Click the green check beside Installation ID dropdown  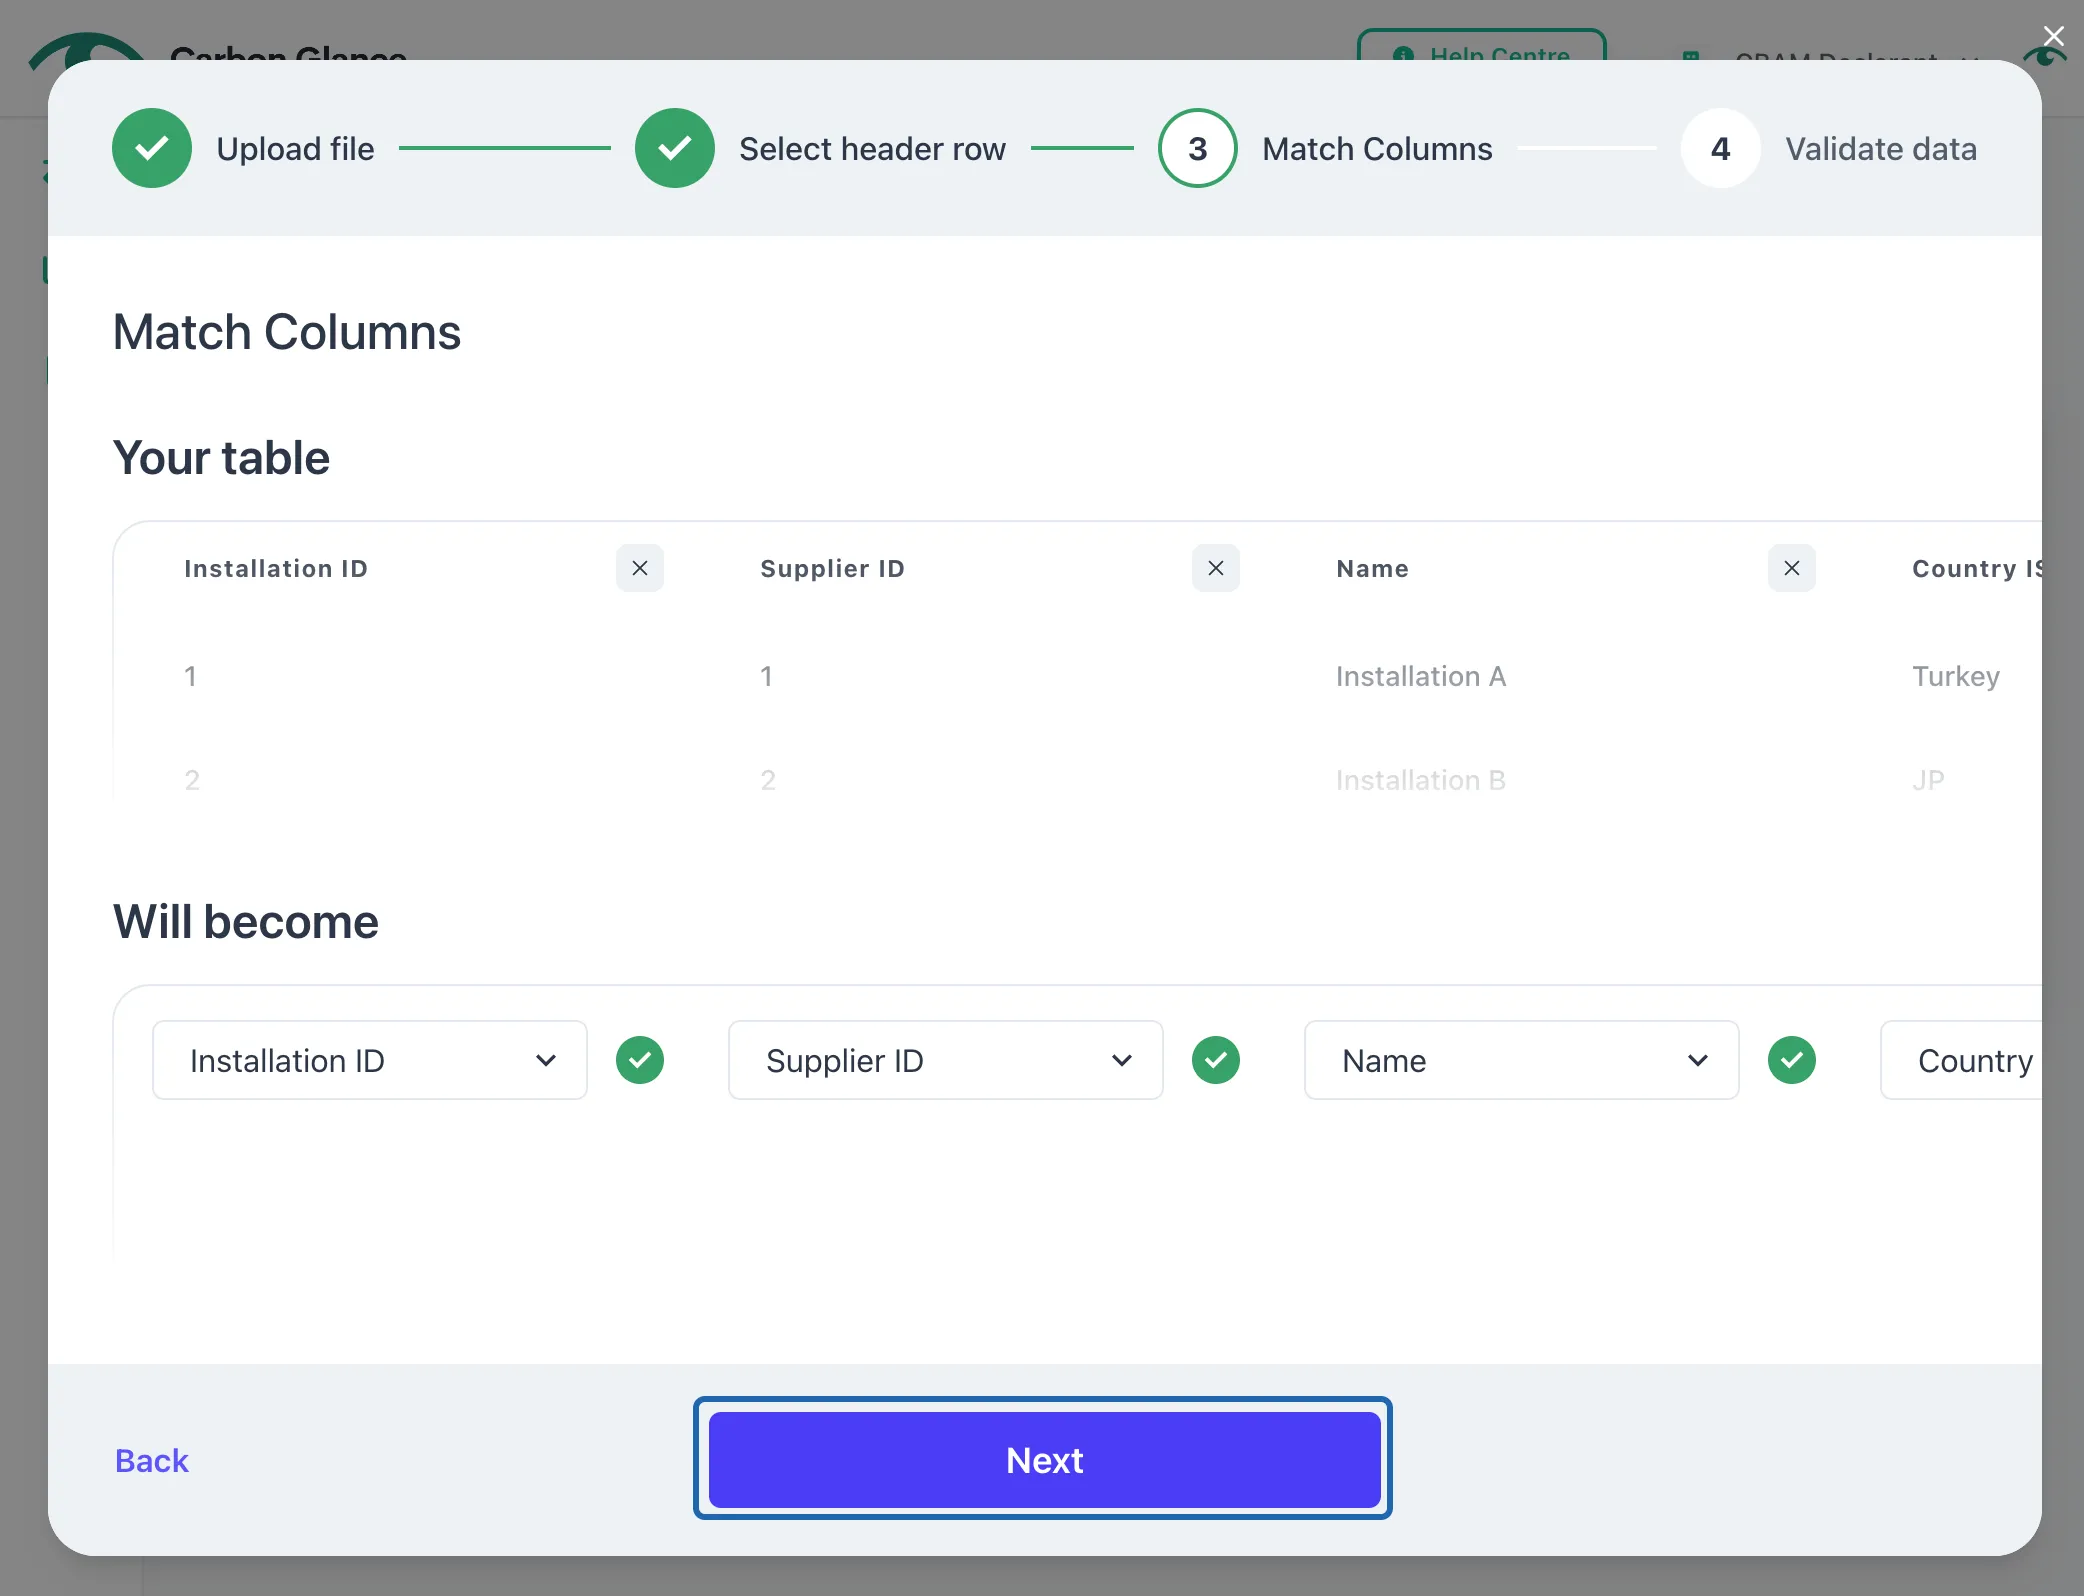[640, 1060]
